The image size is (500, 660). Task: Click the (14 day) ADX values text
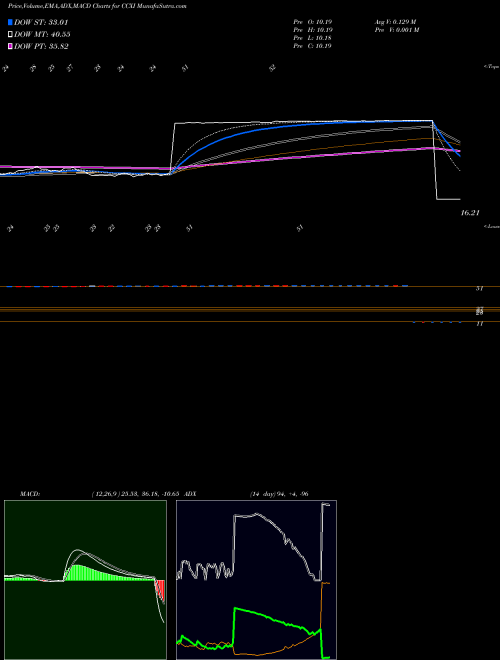(279, 493)
